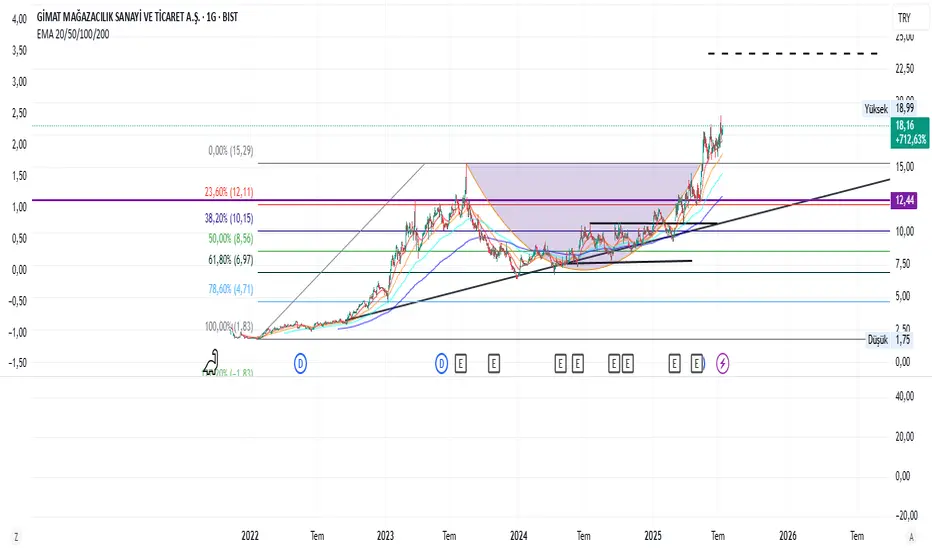Open the last E earnings marker before Tem 2025
932x550 pixels.
697,363
